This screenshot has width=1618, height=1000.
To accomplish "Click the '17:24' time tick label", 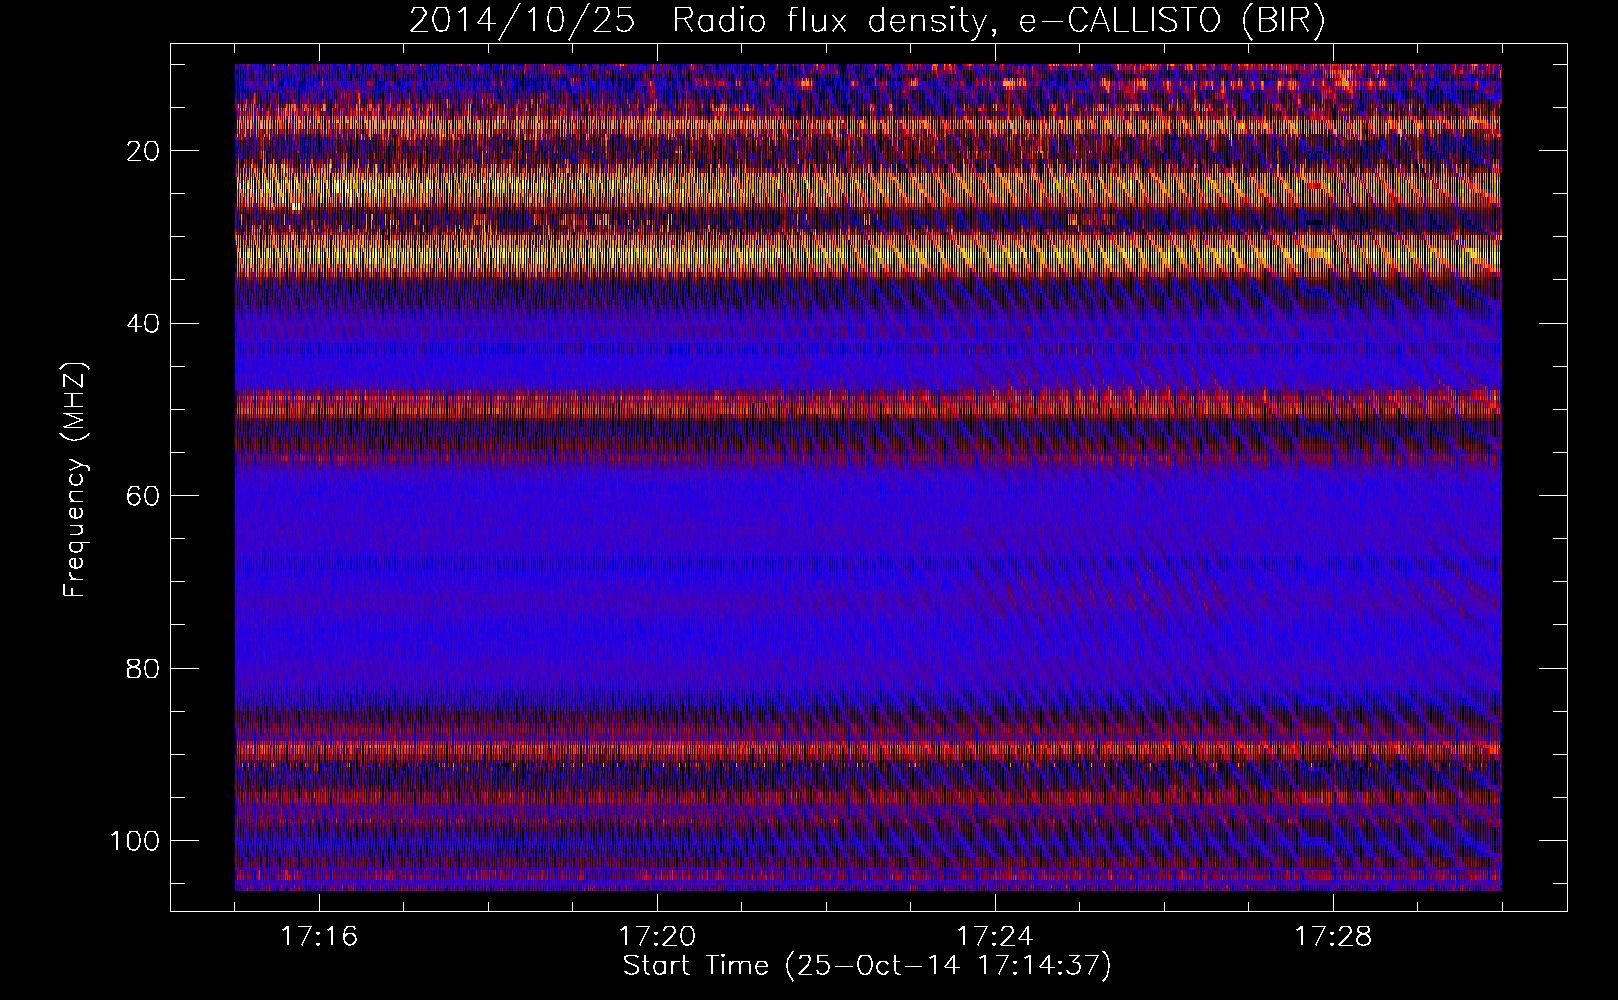I will [995, 937].
